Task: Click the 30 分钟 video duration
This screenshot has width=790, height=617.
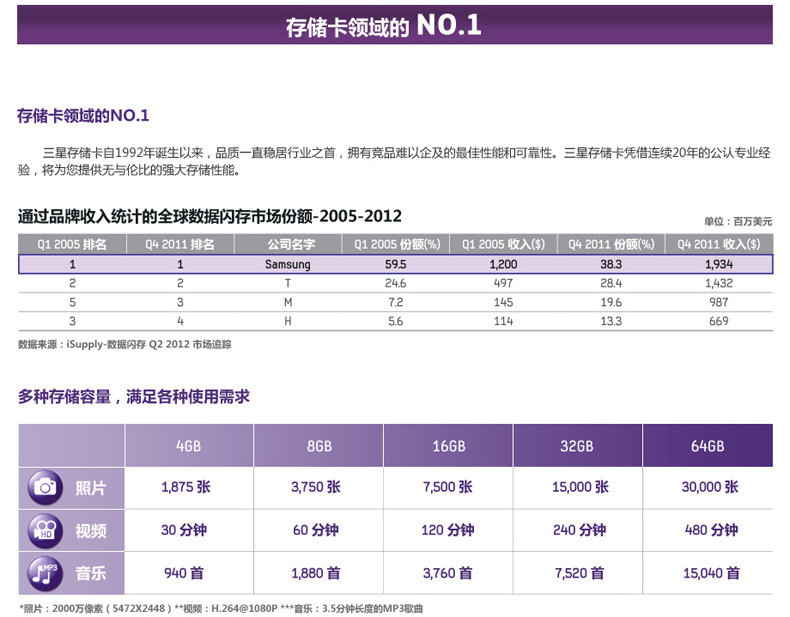Action: [184, 530]
